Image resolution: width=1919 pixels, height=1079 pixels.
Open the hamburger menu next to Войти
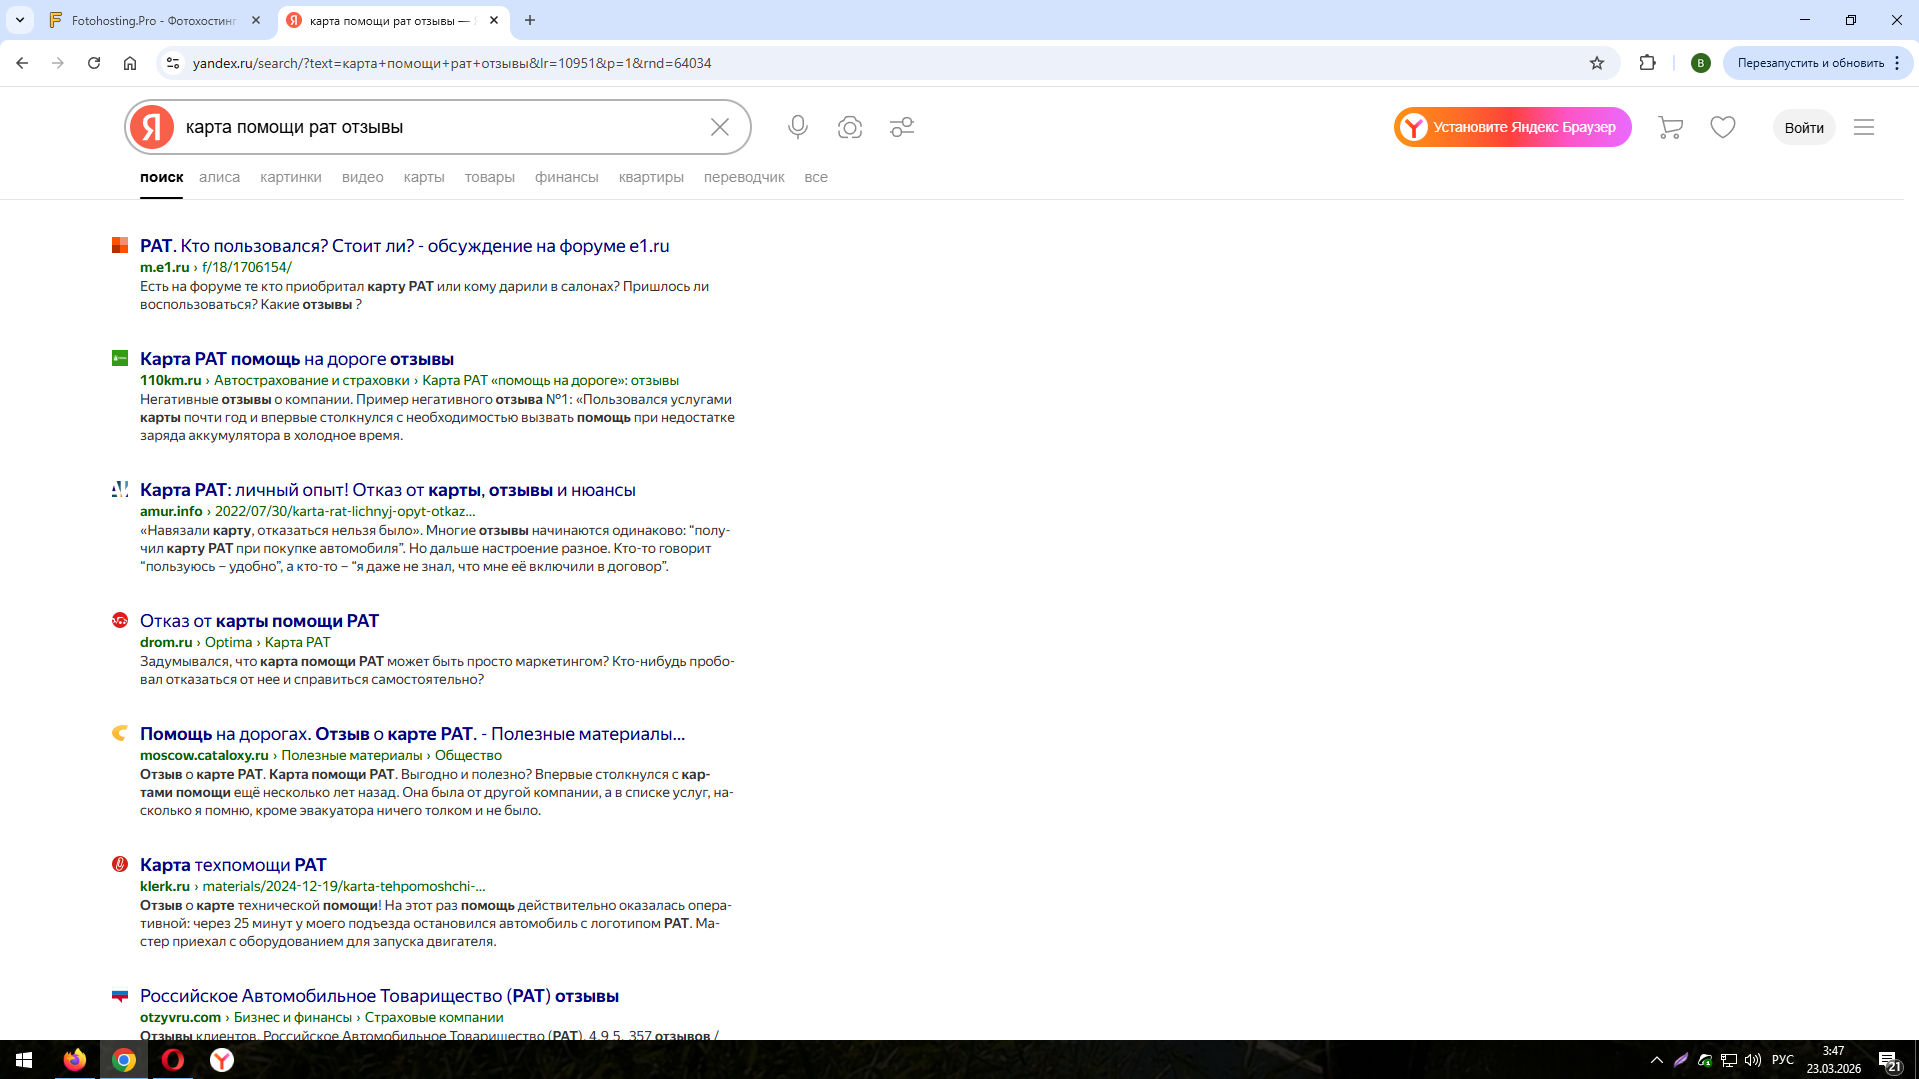(x=1864, y=127)
